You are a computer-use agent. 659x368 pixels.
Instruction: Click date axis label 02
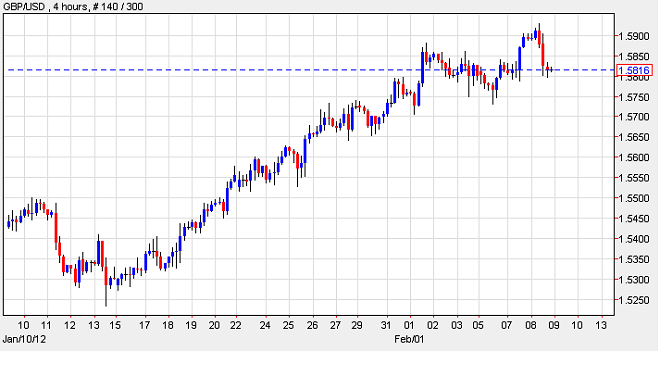pos(433,326)
